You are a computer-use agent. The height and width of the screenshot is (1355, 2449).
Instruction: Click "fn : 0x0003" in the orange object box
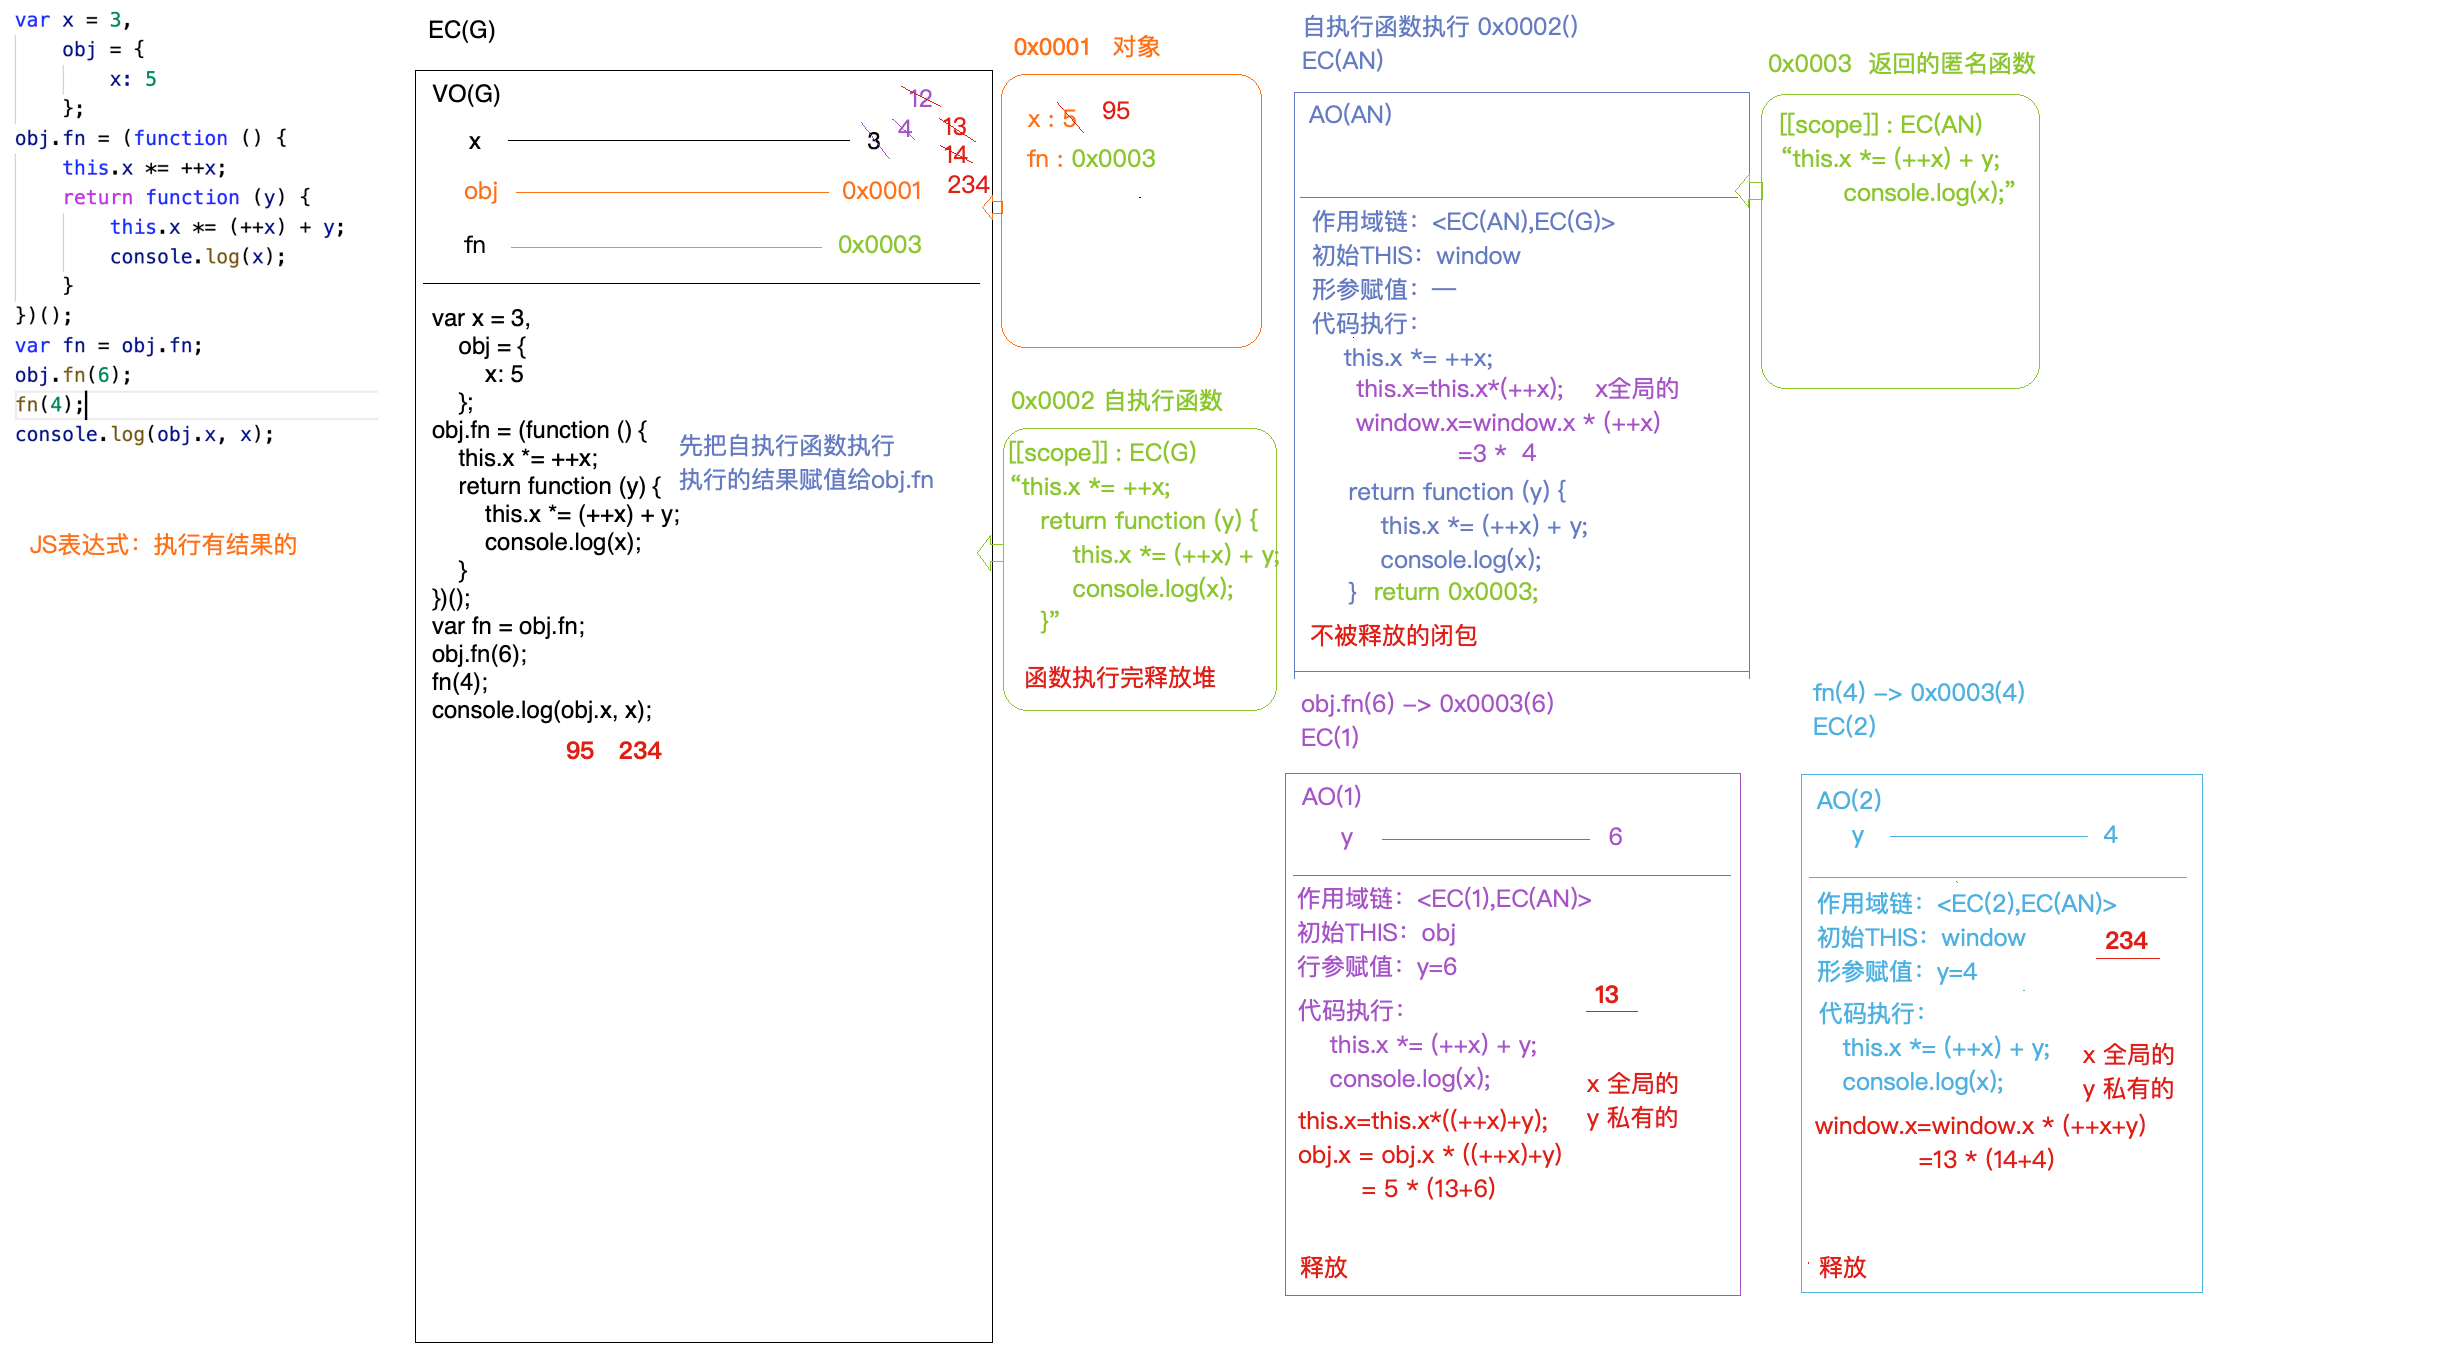tap(1090, 159)
